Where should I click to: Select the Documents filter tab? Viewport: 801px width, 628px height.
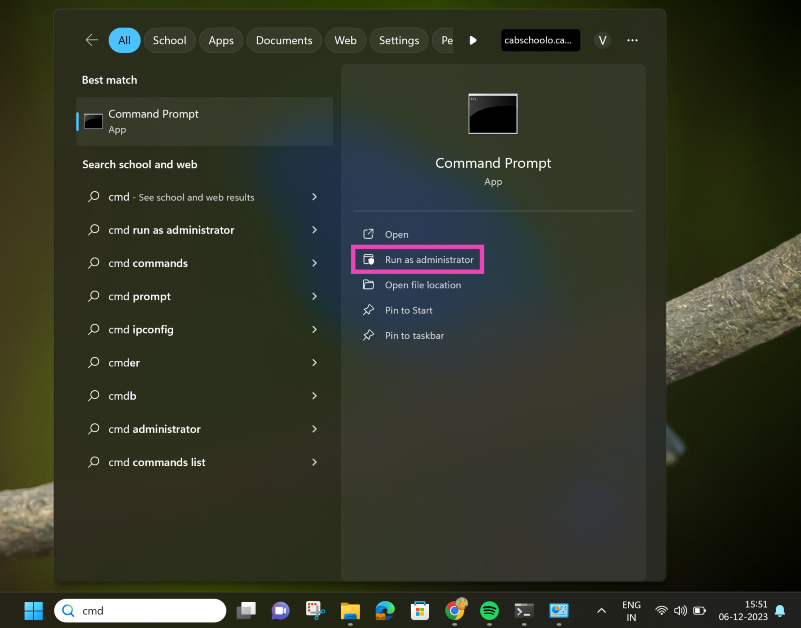tap(284, 40)
